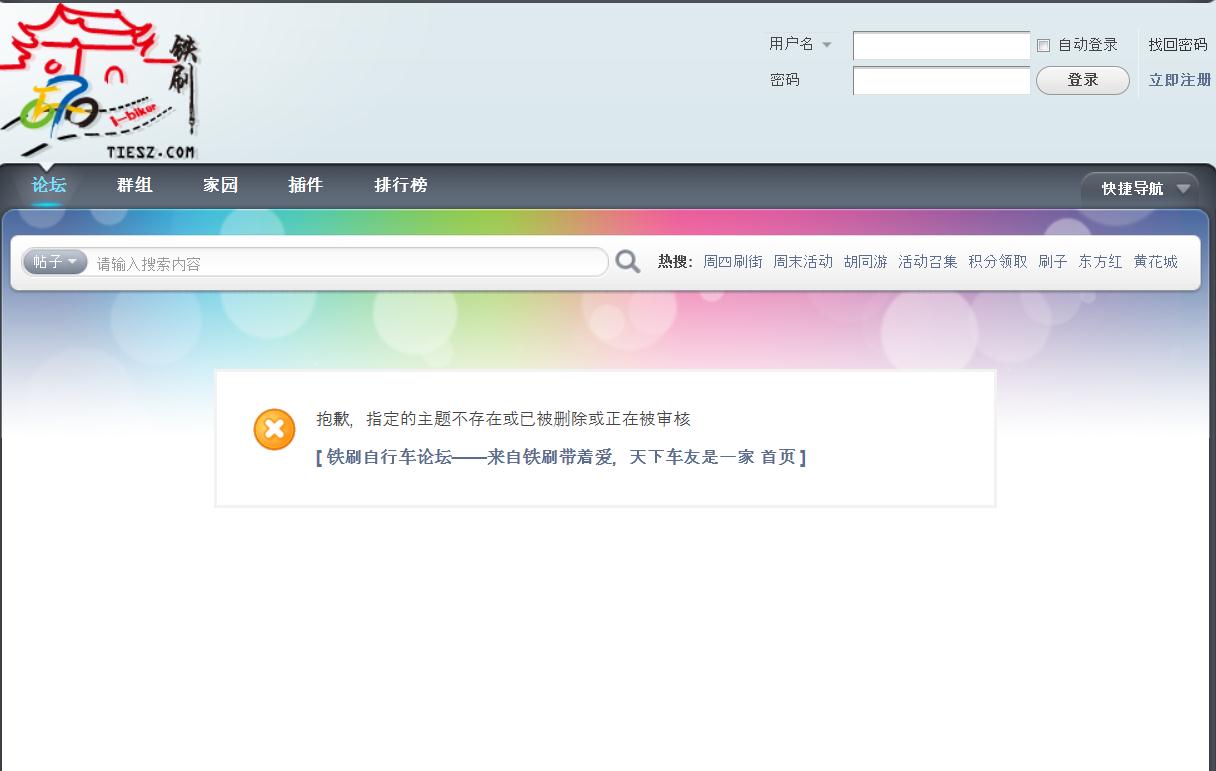Click the orange error cross icon

274,429
